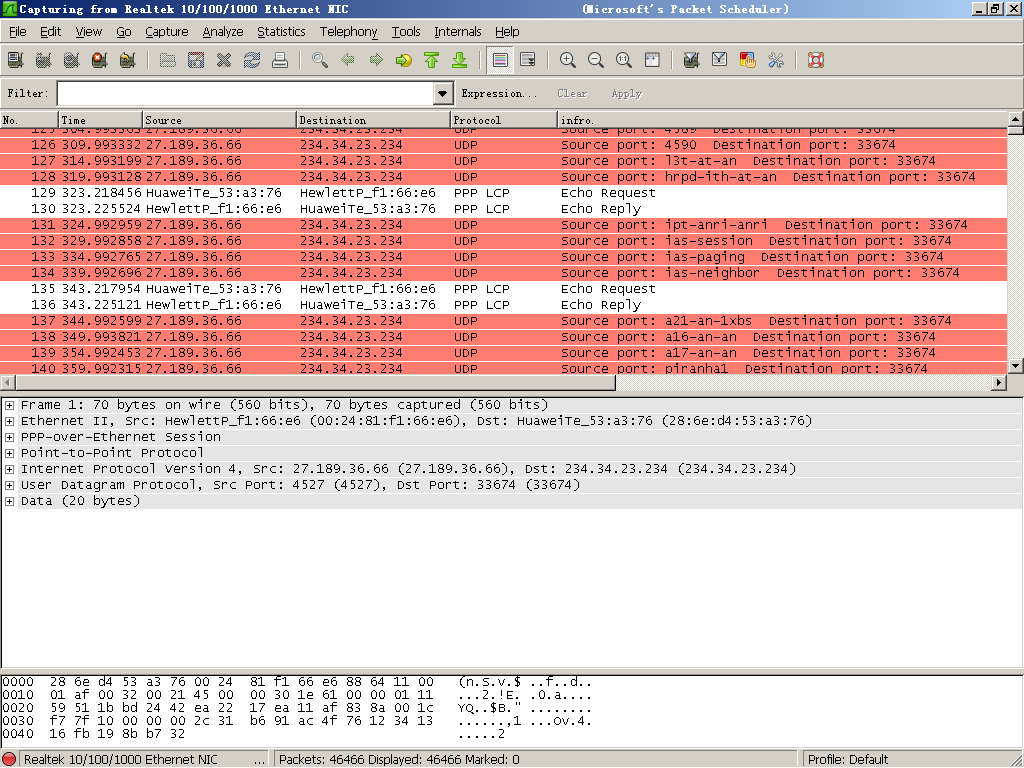The width and height of the screenshot is (1024, 768).
Task: Jump to the last packet icon
Action: coord(460,60)
